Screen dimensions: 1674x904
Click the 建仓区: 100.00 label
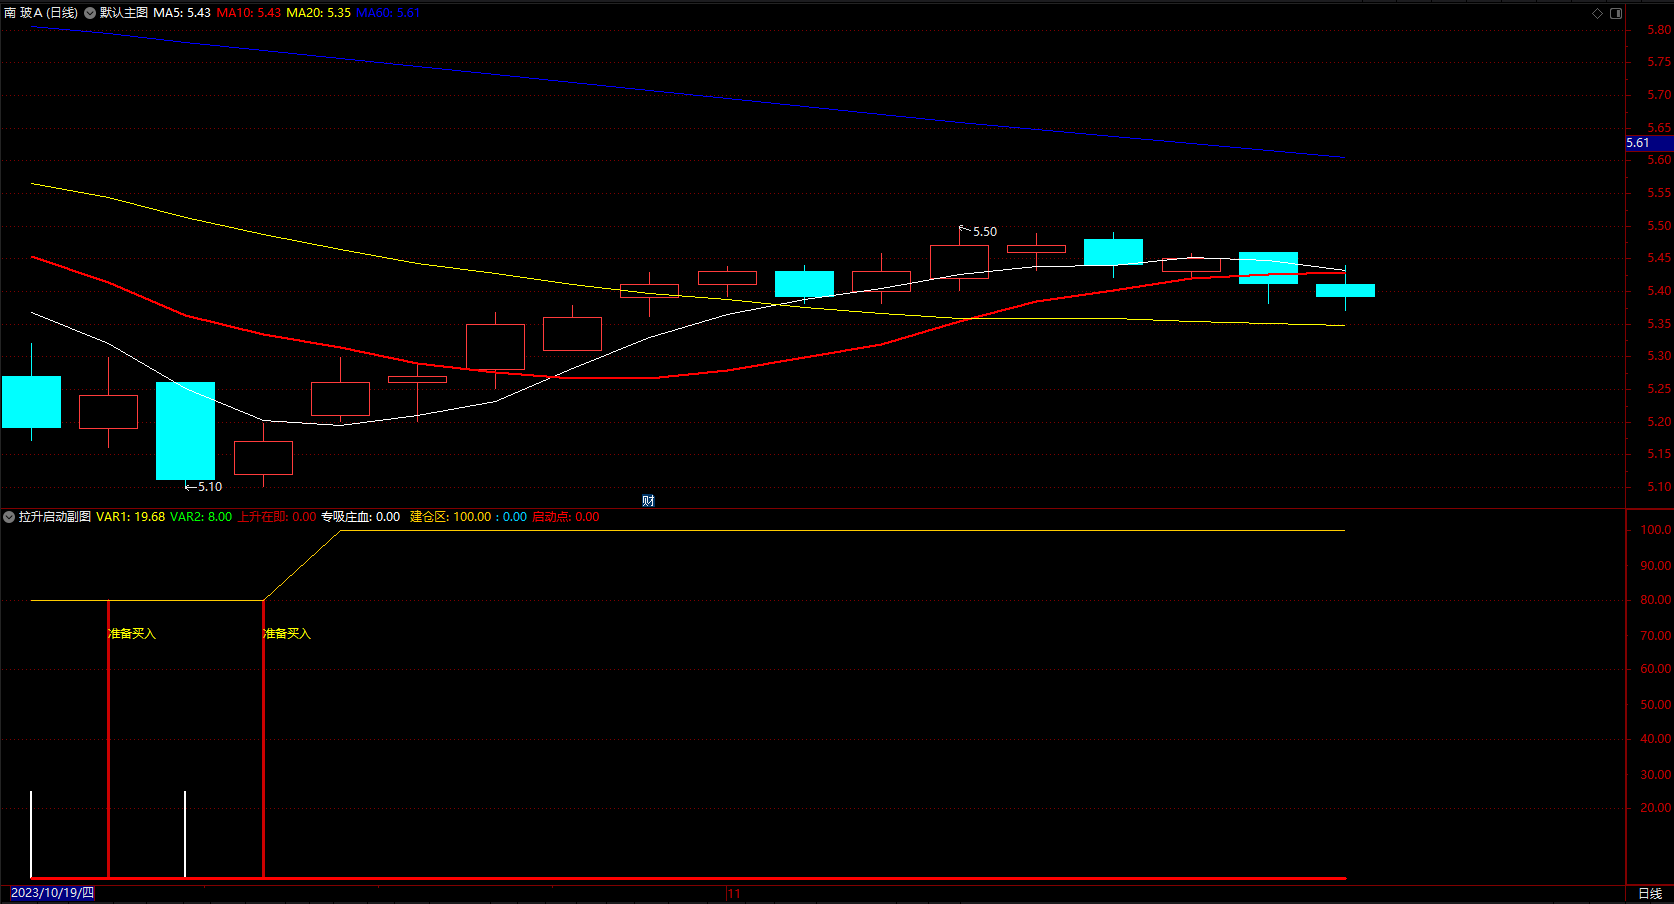[451, 517]
